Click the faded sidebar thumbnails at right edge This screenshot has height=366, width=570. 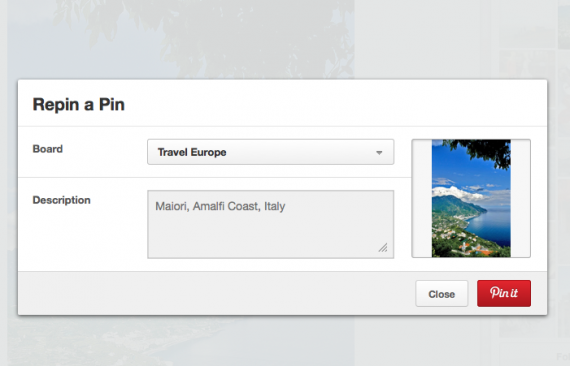(x=564, y=182)
